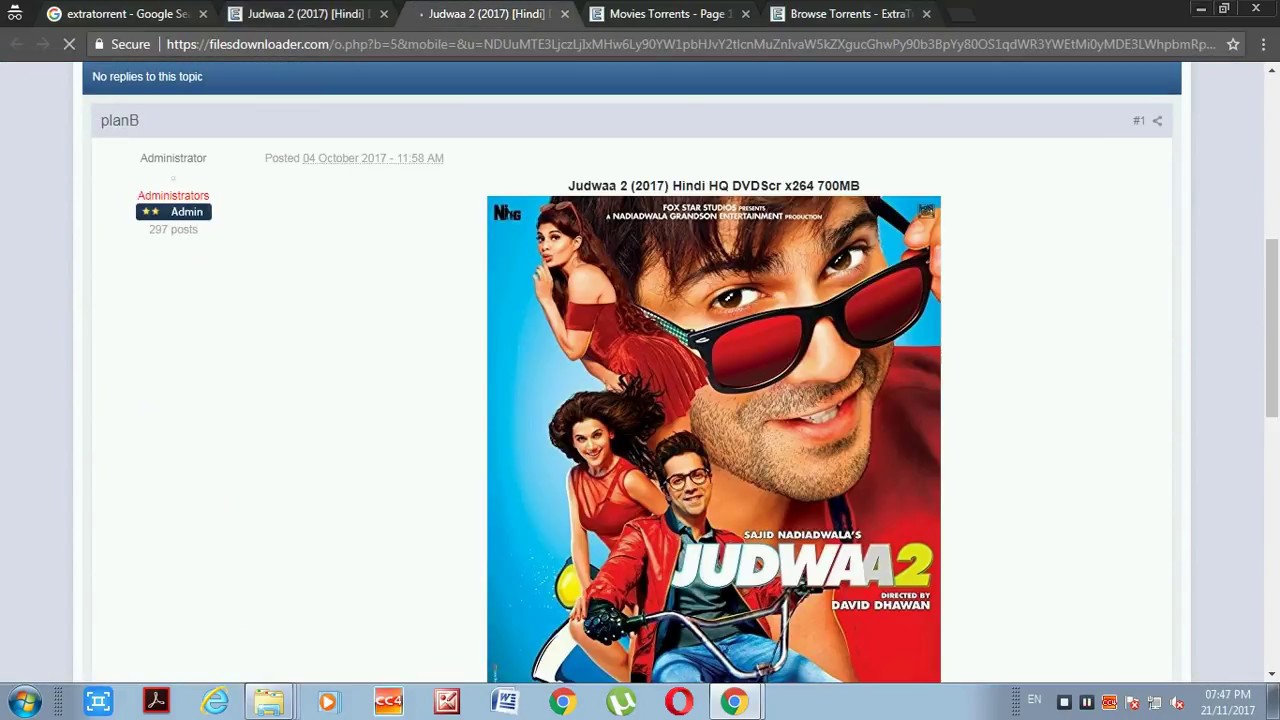Click the Secure padlock icon in the address bar
Screen dimensions: 1280x720
click(x=99, y=44)
